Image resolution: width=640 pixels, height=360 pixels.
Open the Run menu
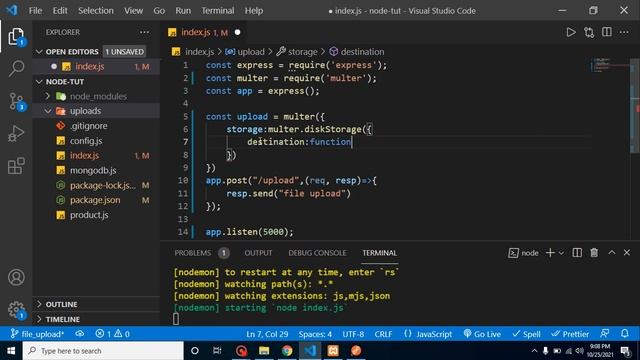183,11
